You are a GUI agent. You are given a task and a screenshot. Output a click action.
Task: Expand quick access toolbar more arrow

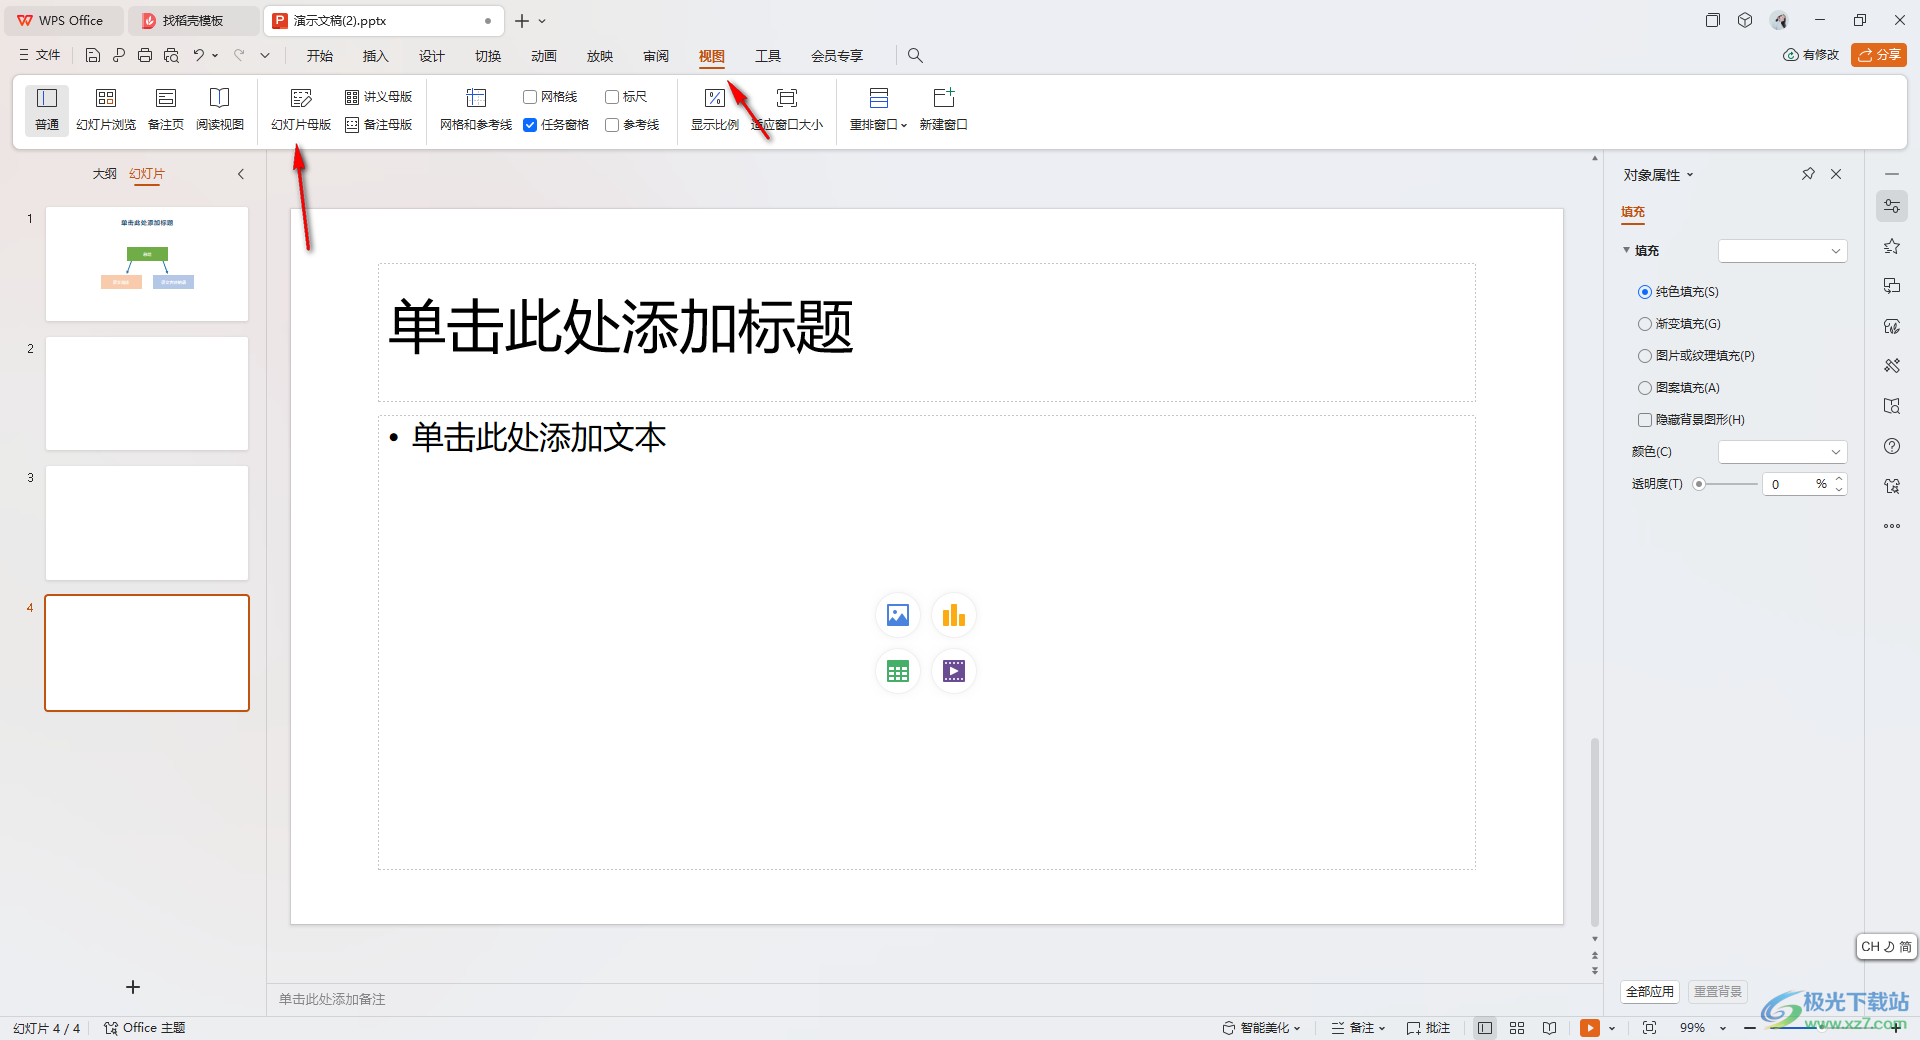(265, 56)
